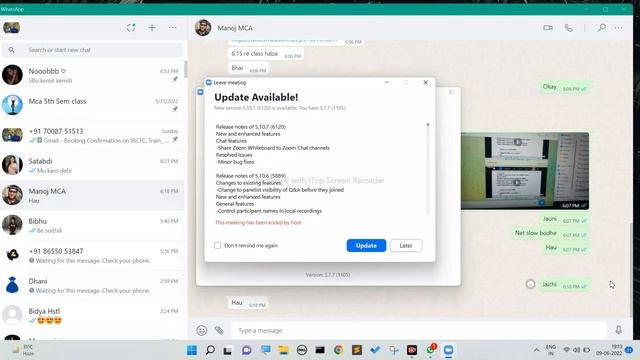Viewport: 640px width, 360px height.
Task: Click the WhatsApp status ring icon
Action: [131, 28]
